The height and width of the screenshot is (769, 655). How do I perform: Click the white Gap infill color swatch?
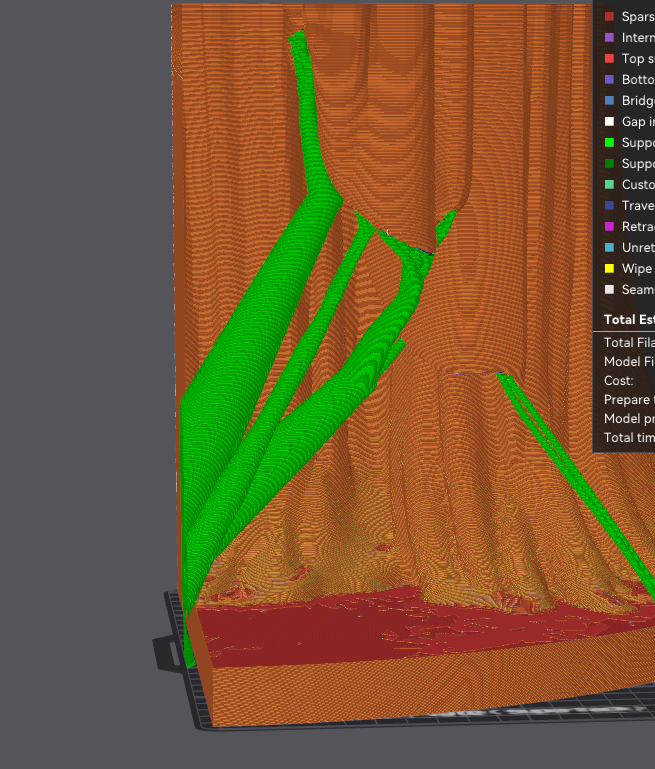[x=609, y=122]
